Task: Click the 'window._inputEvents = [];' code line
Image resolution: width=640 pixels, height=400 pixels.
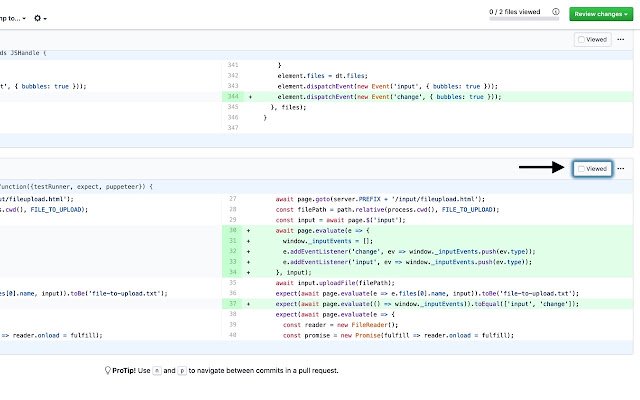Action: coord(327,241)
